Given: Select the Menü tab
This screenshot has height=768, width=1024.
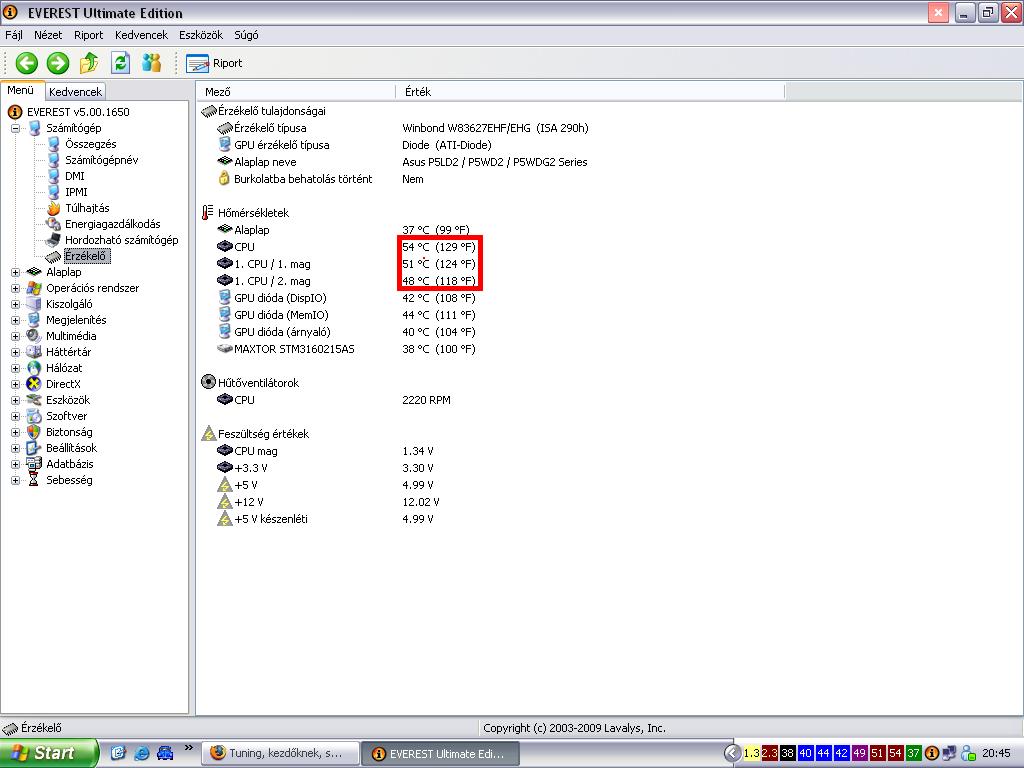Looking at the screenshot, I should 21,91.
